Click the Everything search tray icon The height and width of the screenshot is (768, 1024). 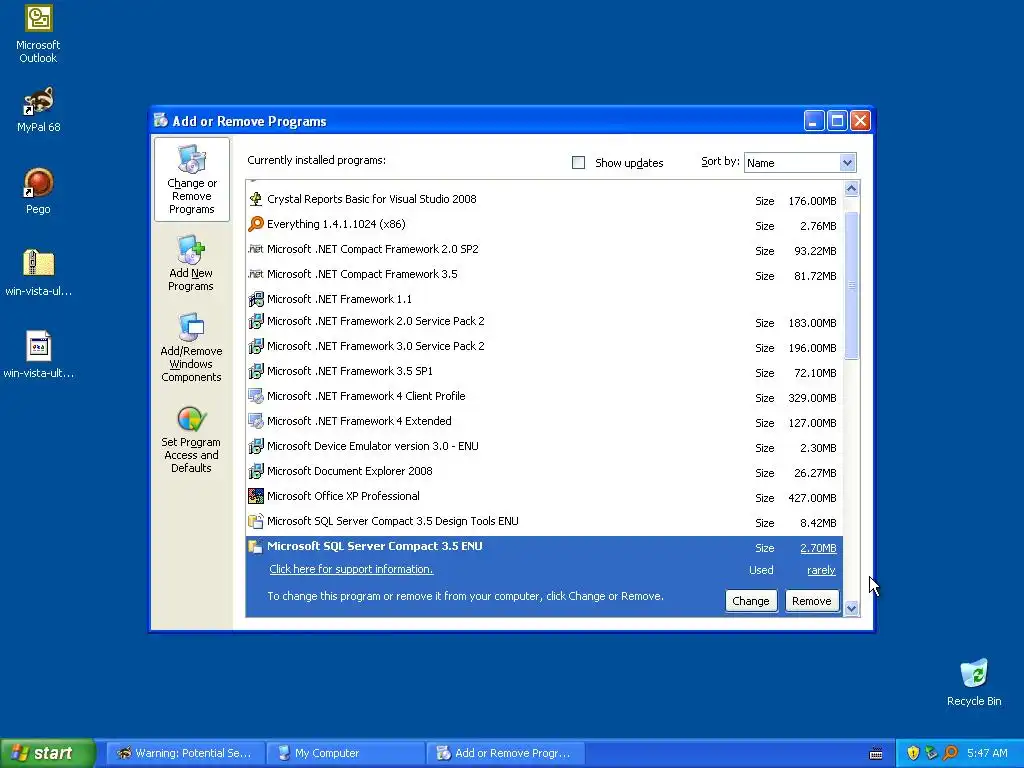click(x=950, y=753)
